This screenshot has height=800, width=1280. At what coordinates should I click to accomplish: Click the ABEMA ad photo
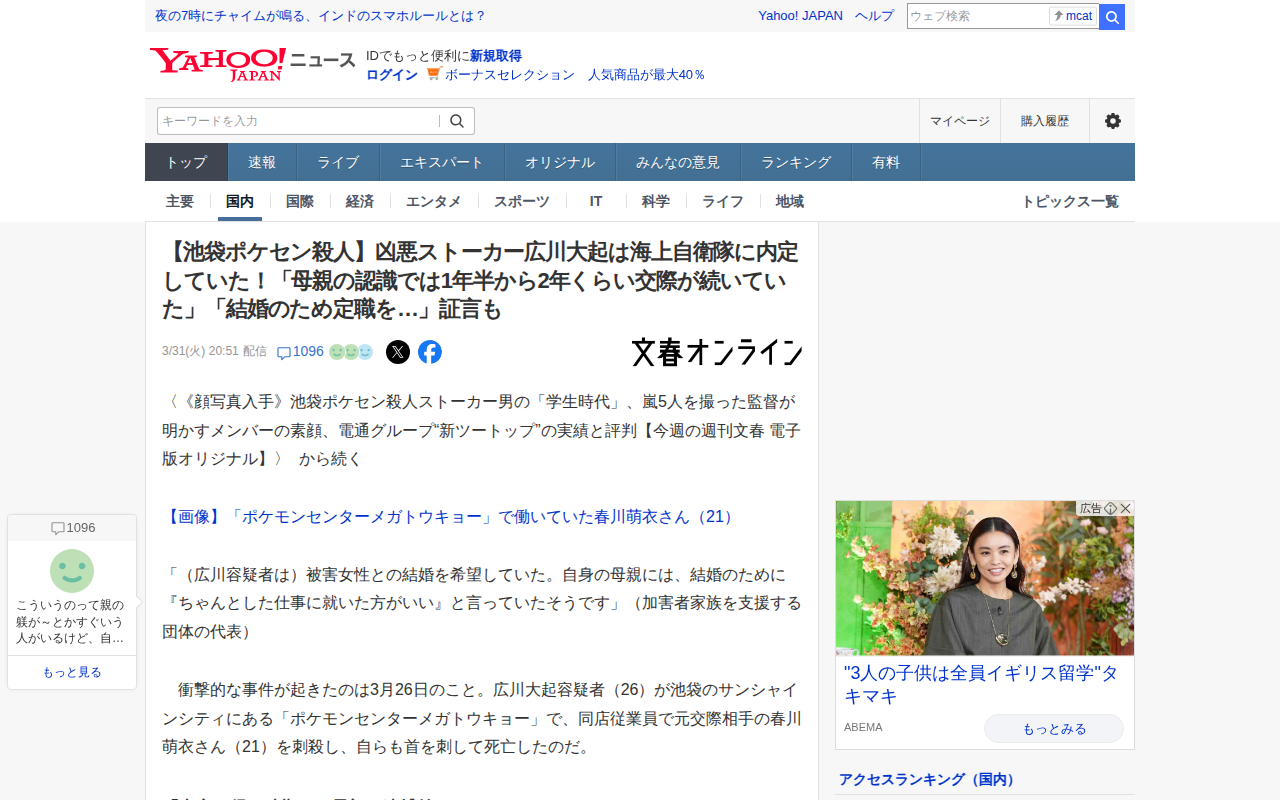[985, 578]
